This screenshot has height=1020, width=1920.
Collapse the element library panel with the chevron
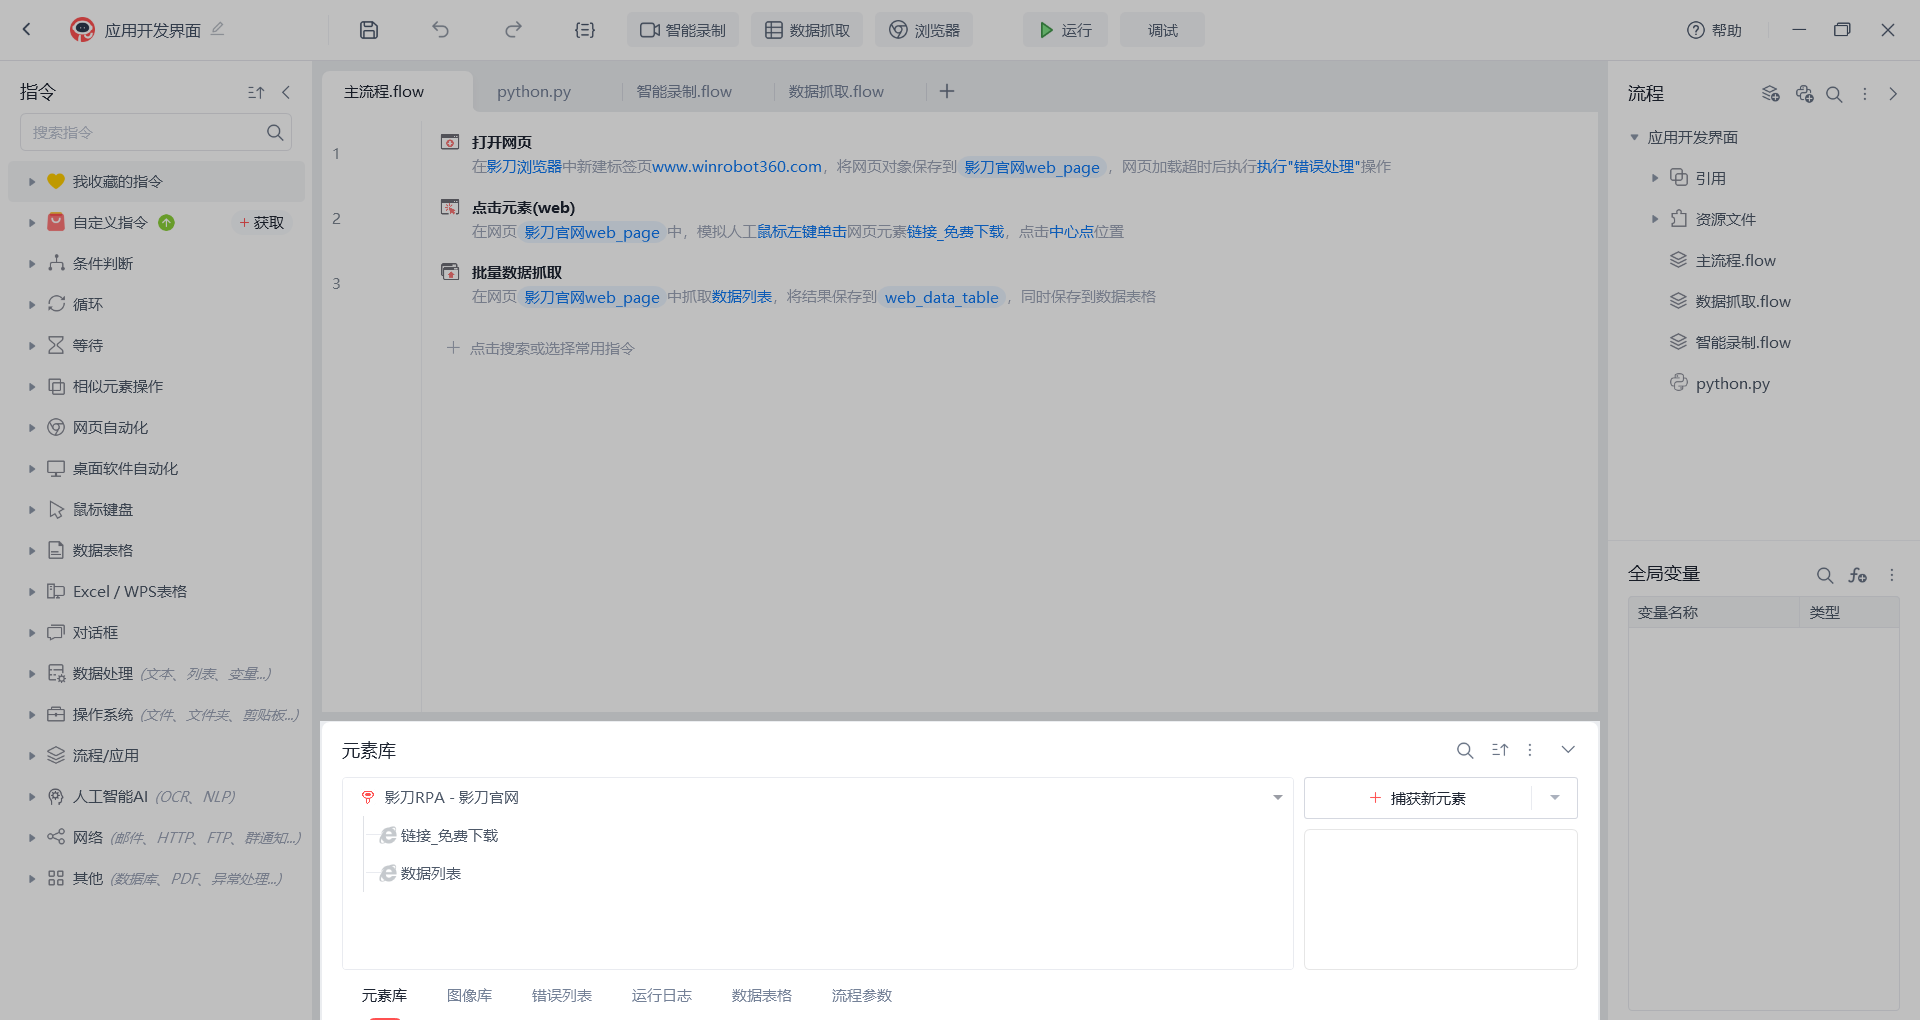tap(1568, 750)
